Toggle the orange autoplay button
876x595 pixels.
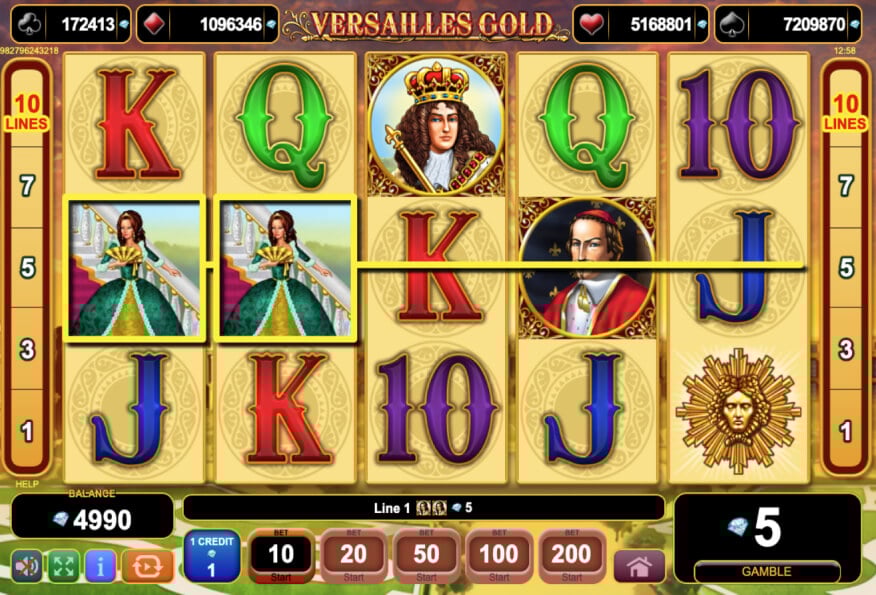click(147, 567)
